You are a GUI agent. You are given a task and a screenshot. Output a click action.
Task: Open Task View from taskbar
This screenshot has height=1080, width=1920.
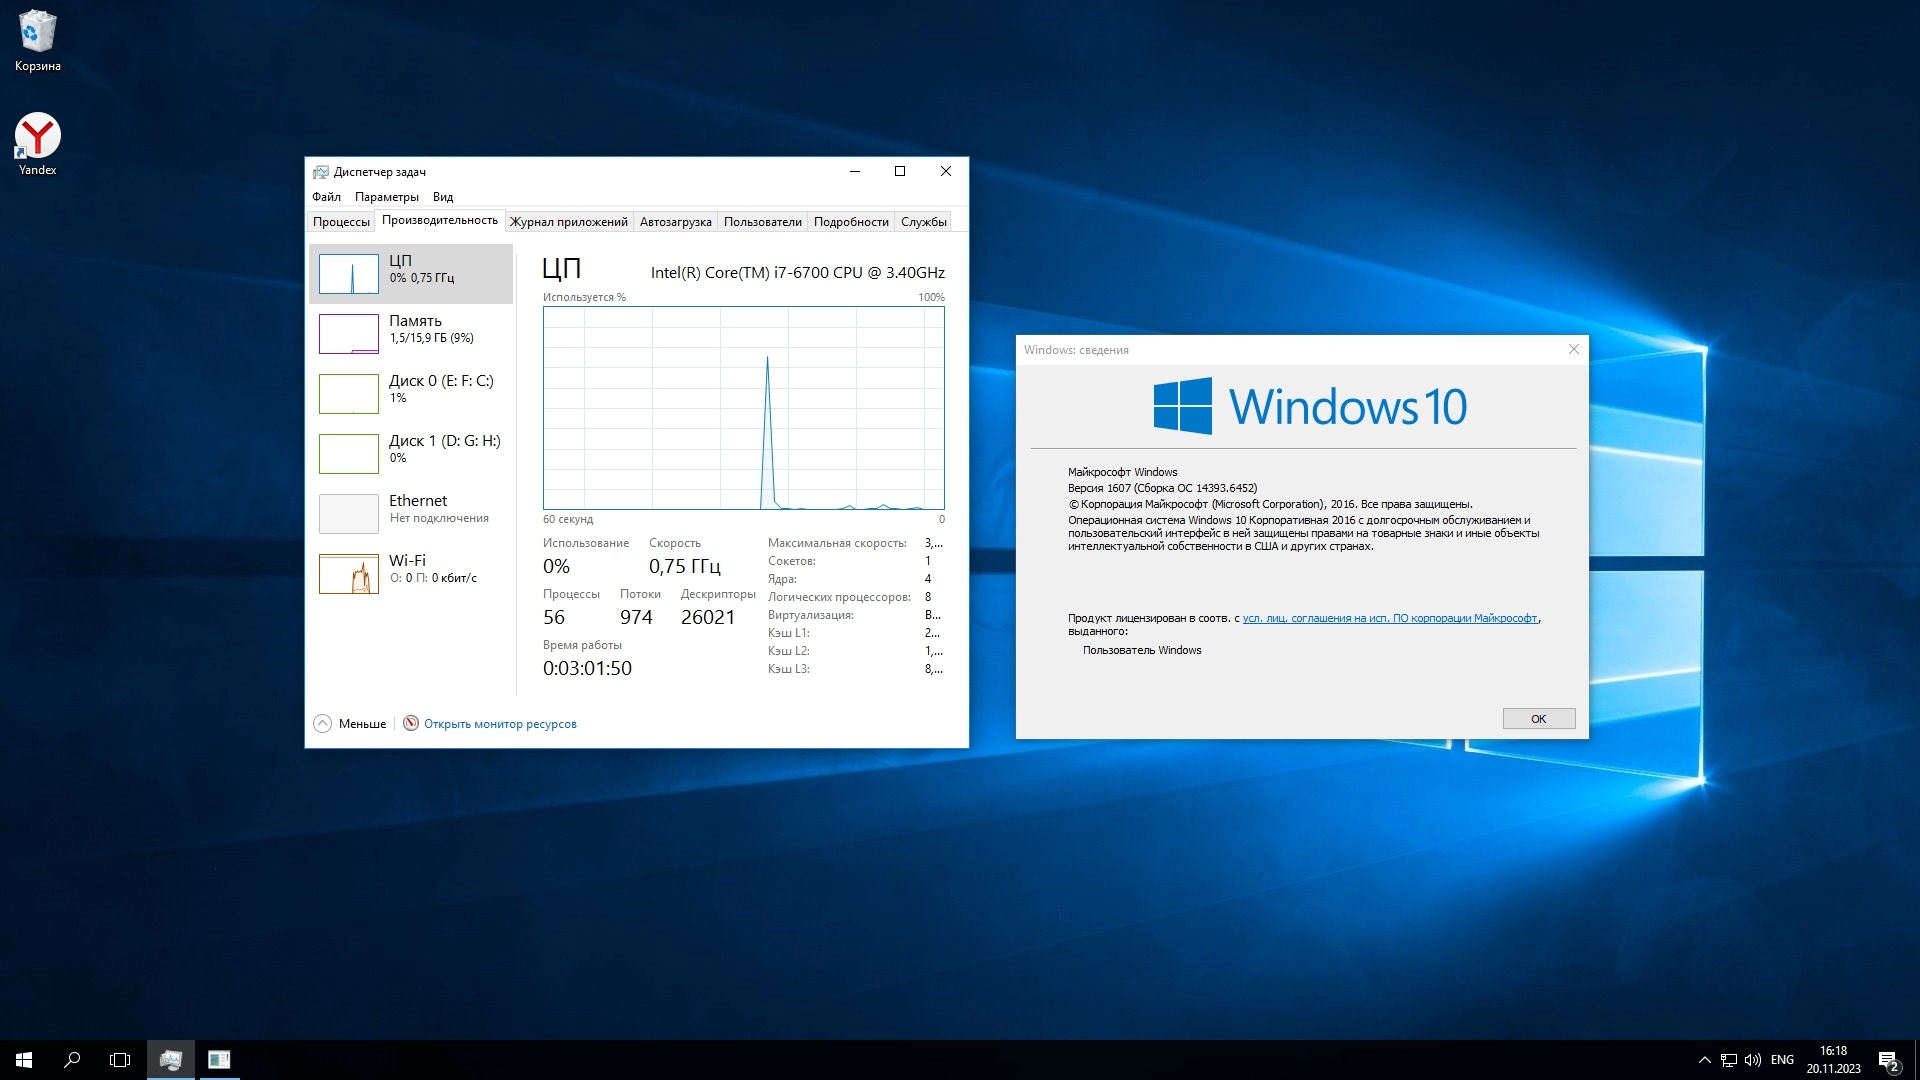point(120,1060)
